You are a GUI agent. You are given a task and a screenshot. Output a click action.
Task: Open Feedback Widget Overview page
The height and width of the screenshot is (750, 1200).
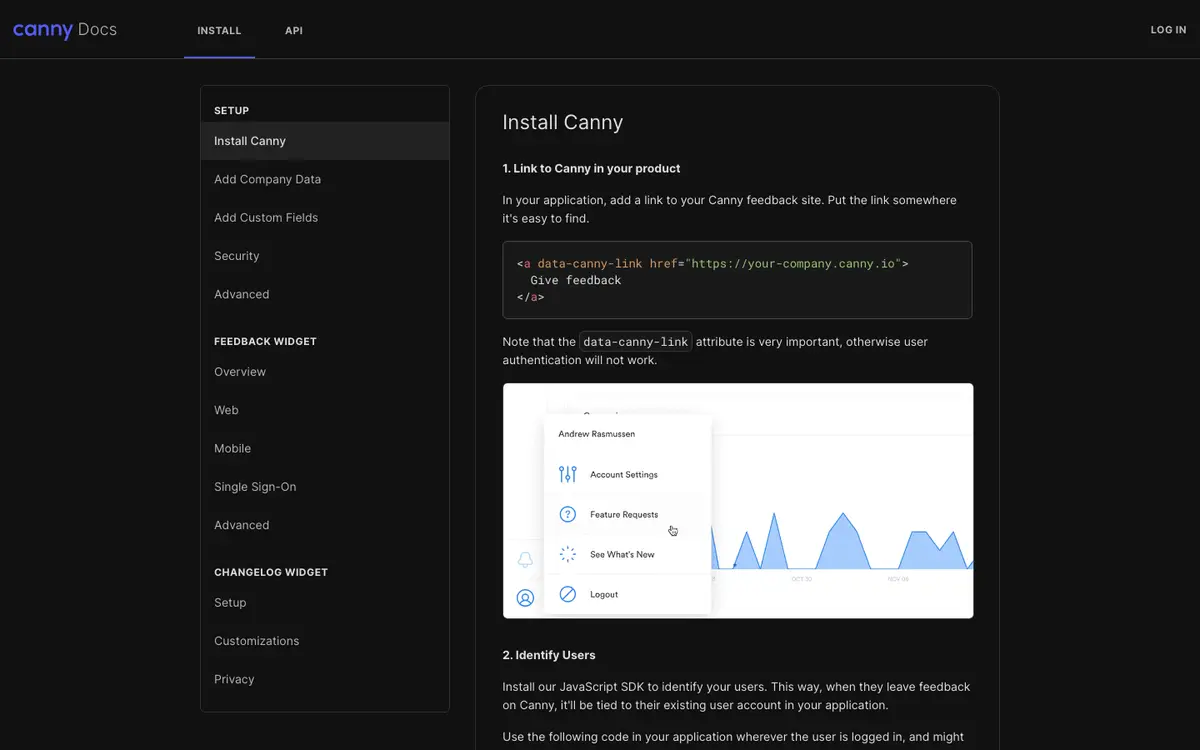325,372
